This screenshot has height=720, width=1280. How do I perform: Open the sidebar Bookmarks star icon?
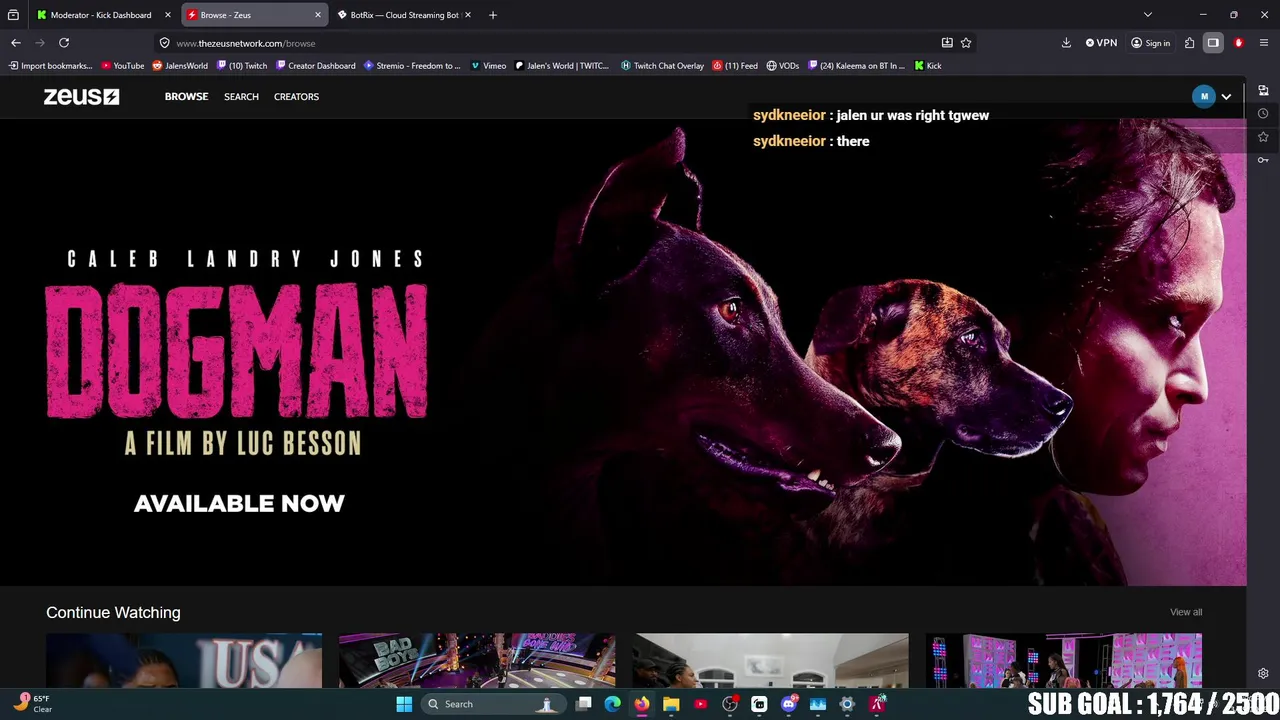1263,137
